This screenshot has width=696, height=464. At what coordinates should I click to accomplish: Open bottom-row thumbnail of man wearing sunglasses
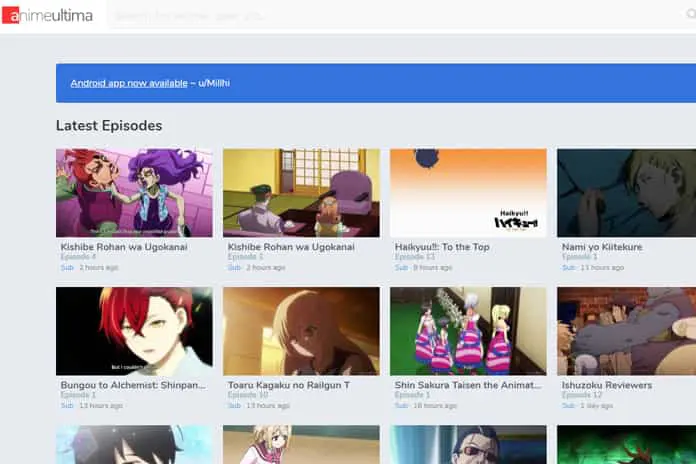(468, 444)
